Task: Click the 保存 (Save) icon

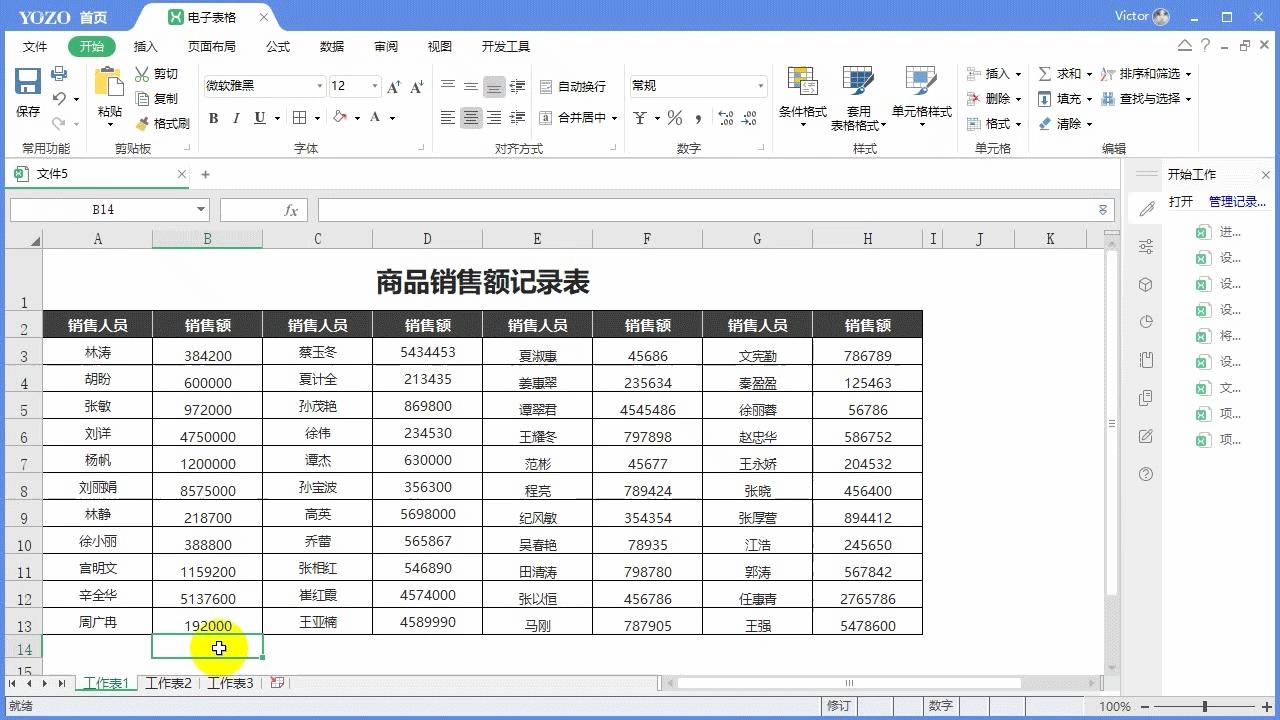Action: coord(27,80)
